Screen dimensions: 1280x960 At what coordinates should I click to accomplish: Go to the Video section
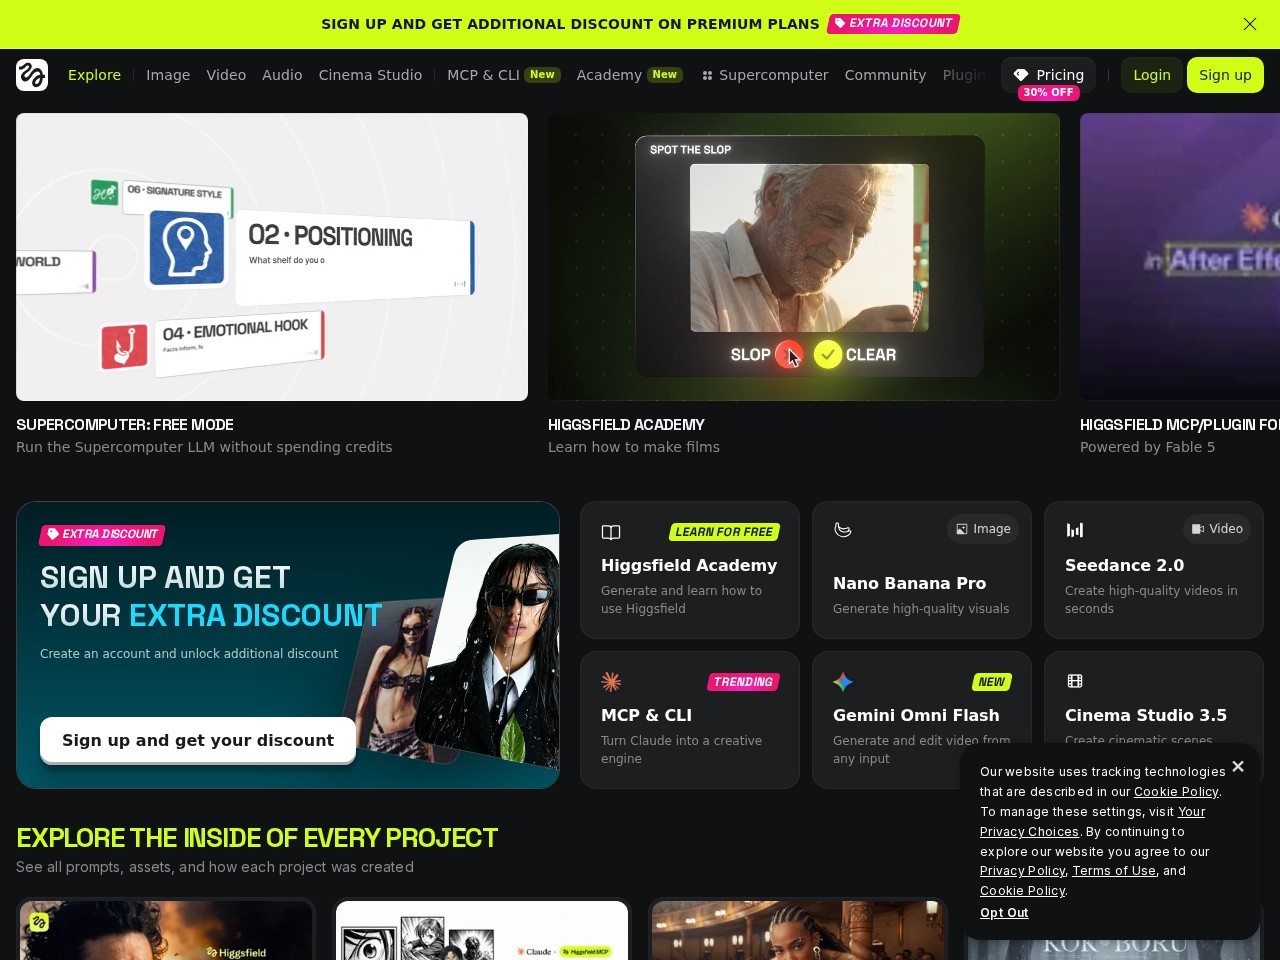point(226,75)
